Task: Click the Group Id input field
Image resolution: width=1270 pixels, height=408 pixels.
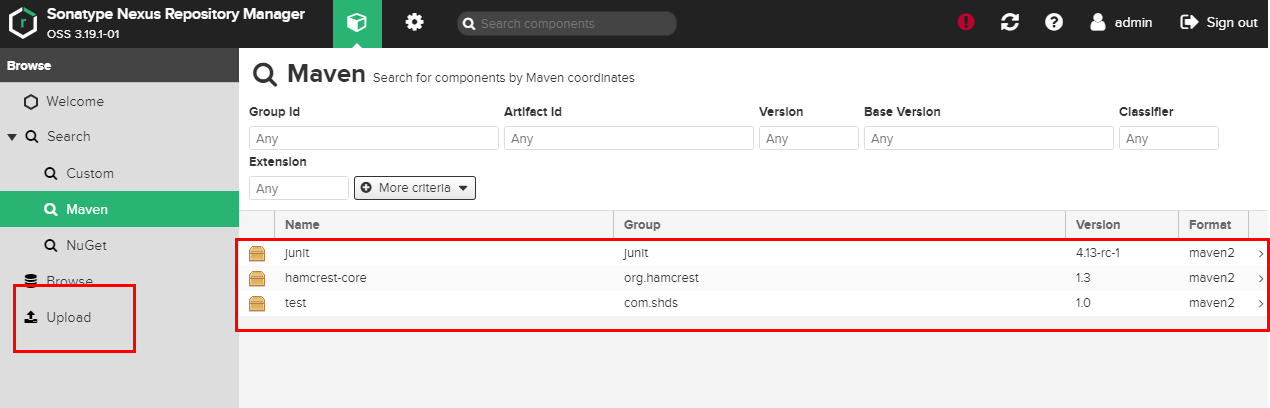Action: click(x=374, y=138)
